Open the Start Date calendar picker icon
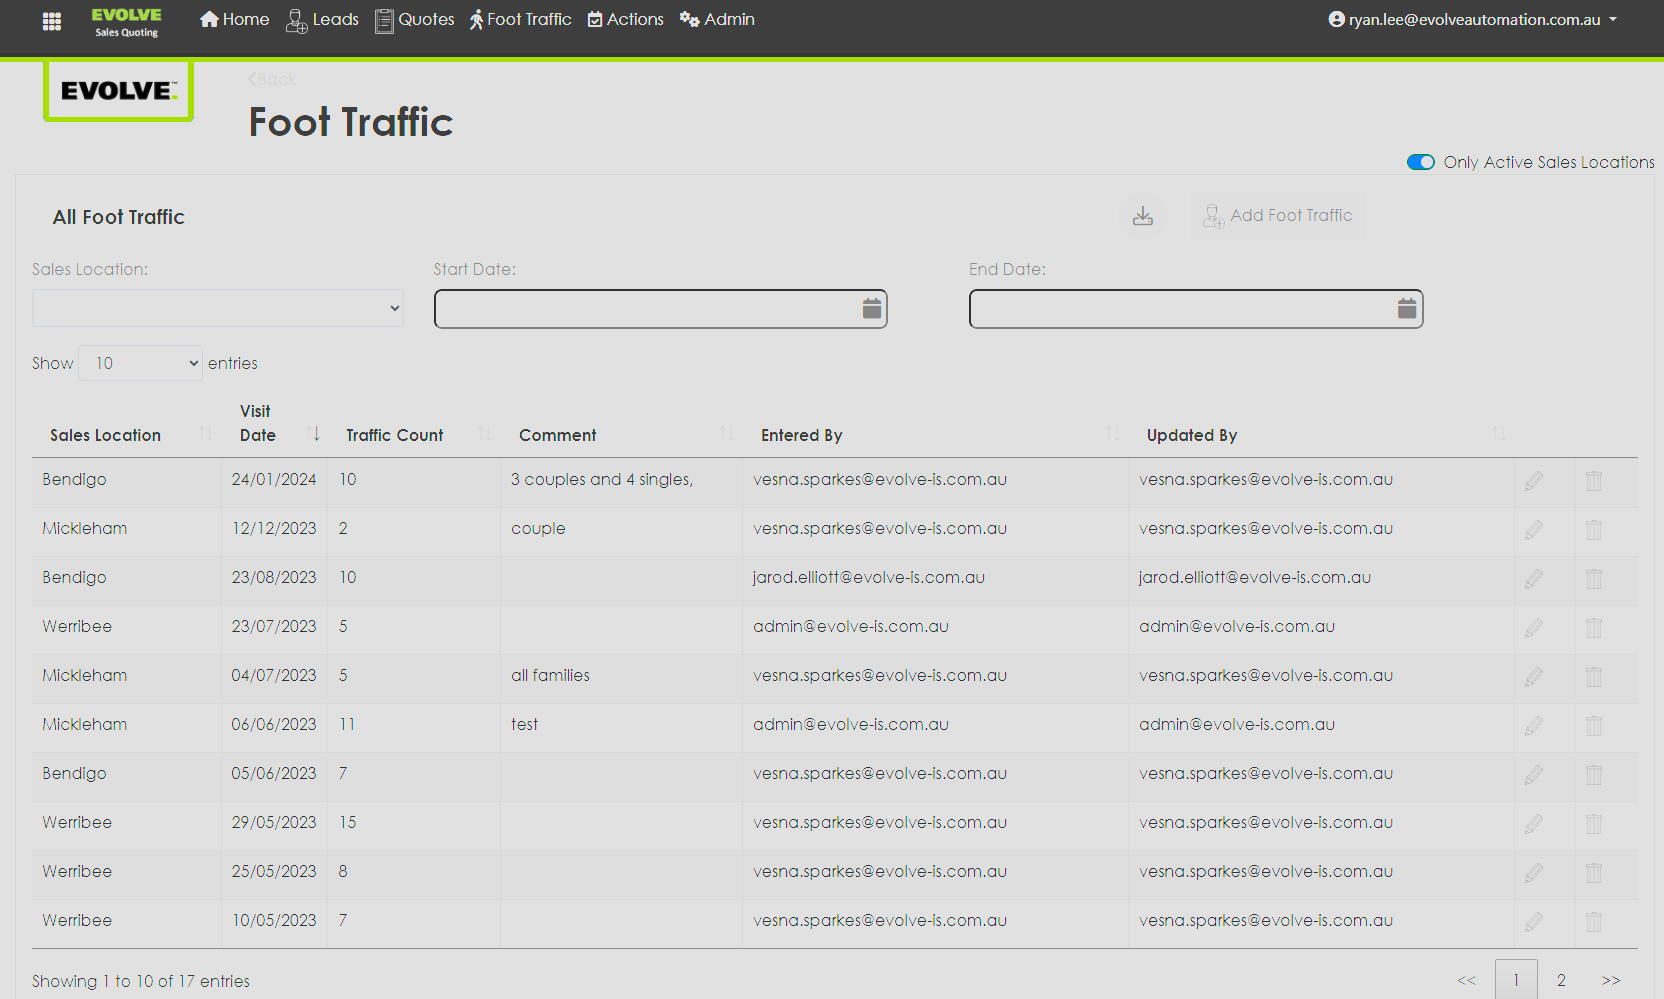The height and width of the screenshot is (999, 1664). 871,309
